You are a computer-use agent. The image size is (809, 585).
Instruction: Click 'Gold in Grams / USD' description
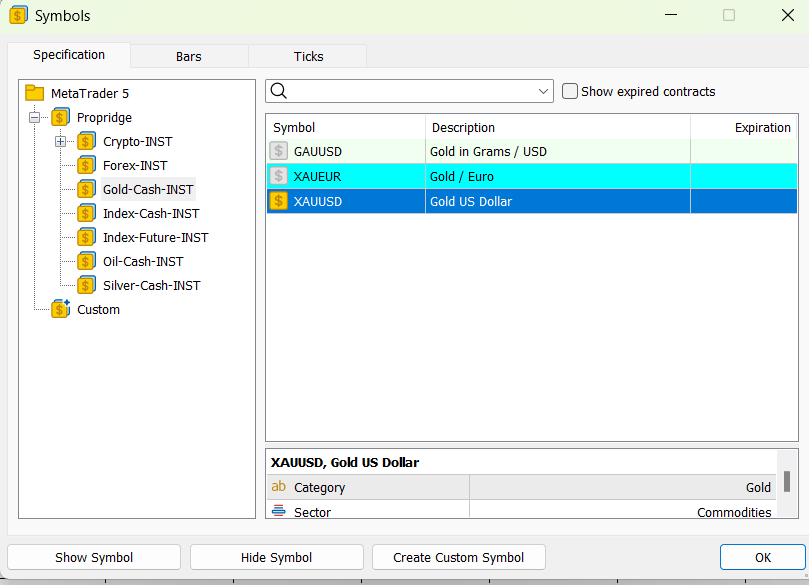click(488, 151)
